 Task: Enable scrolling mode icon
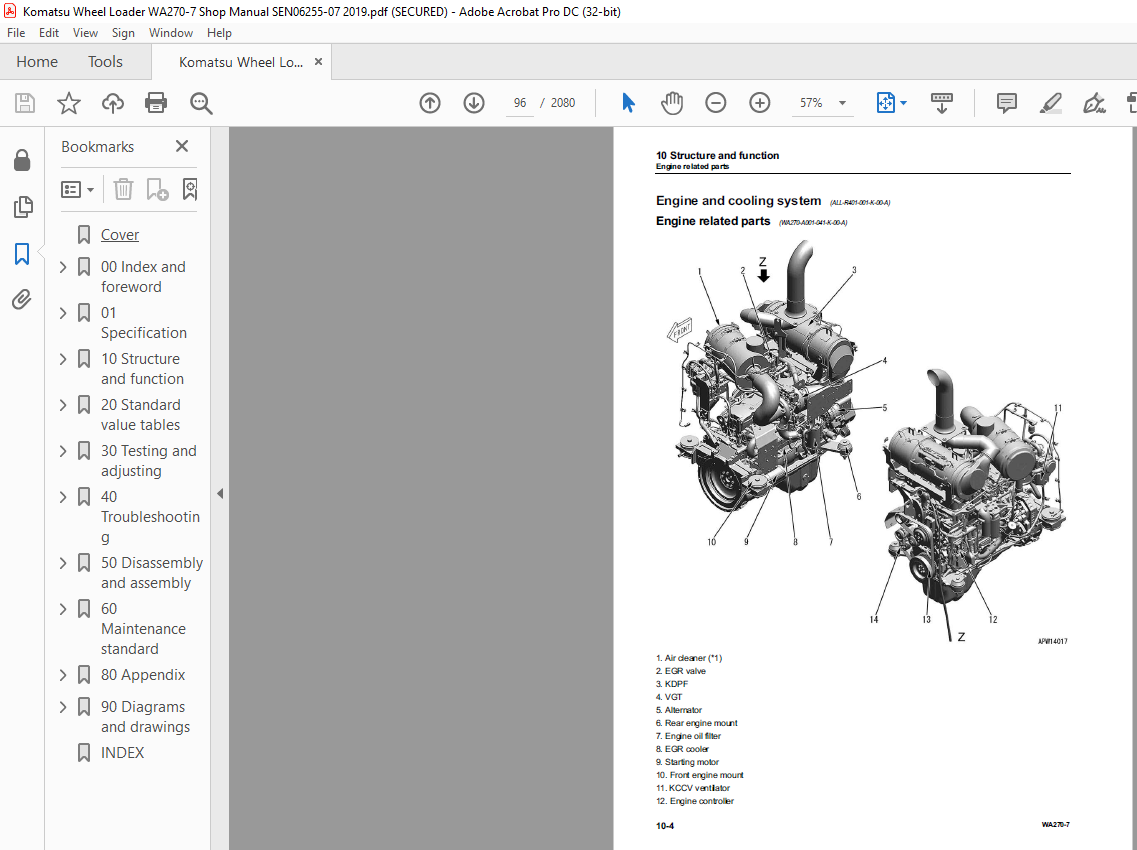(x=941, y=103)
